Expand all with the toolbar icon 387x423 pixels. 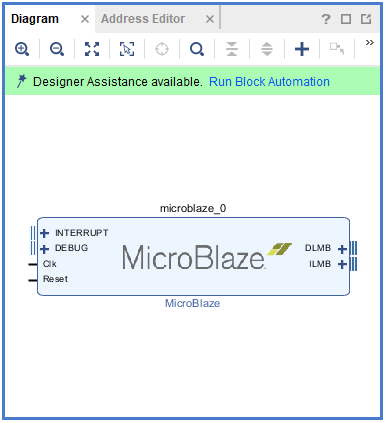pyautogui.click(x=267, y=49)
